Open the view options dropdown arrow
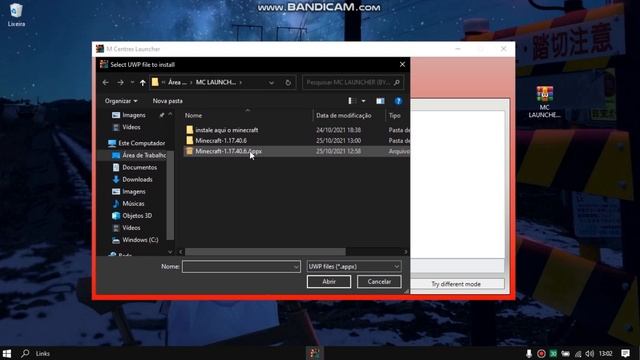The image size is (640, 360). [x=363, y=101]
